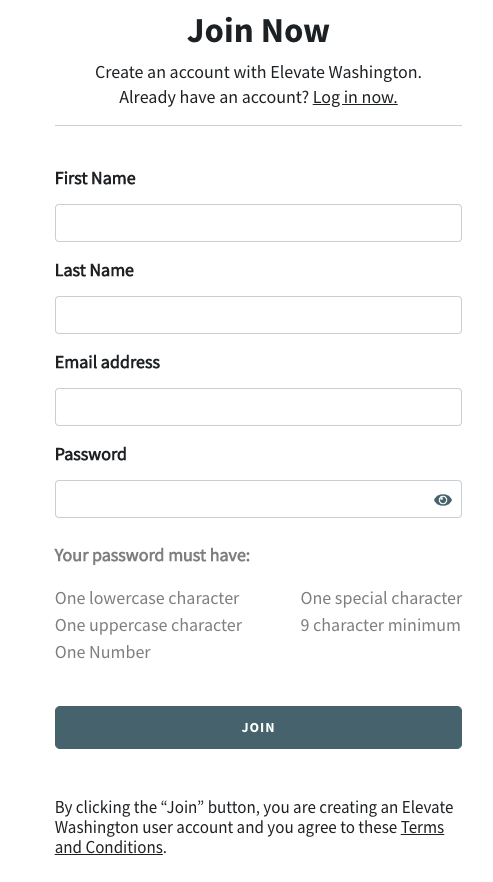
Task: Click the 'Join Now' heading
Action: [x=258, y=30]
